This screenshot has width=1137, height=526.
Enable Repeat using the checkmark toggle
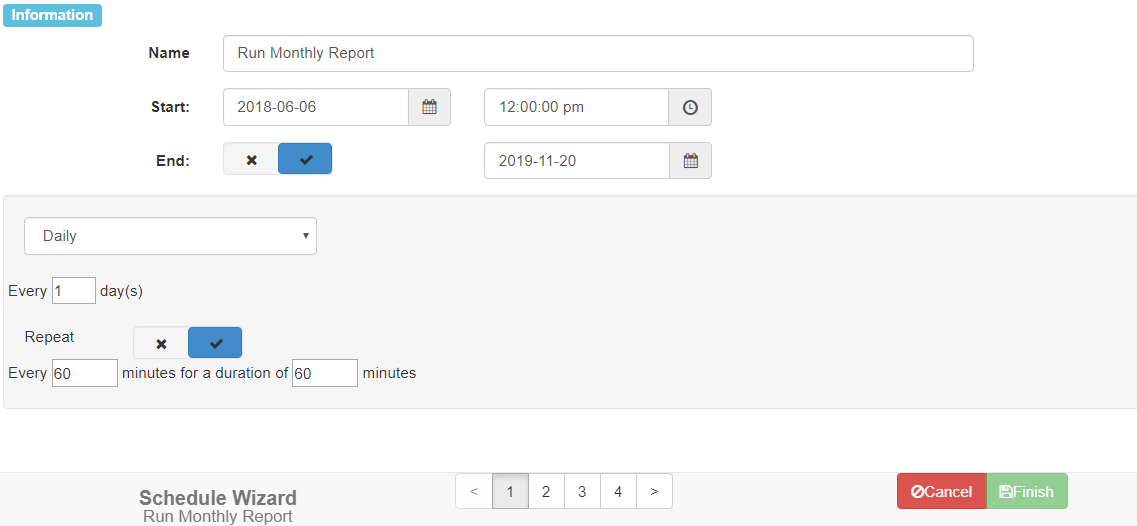215,343
